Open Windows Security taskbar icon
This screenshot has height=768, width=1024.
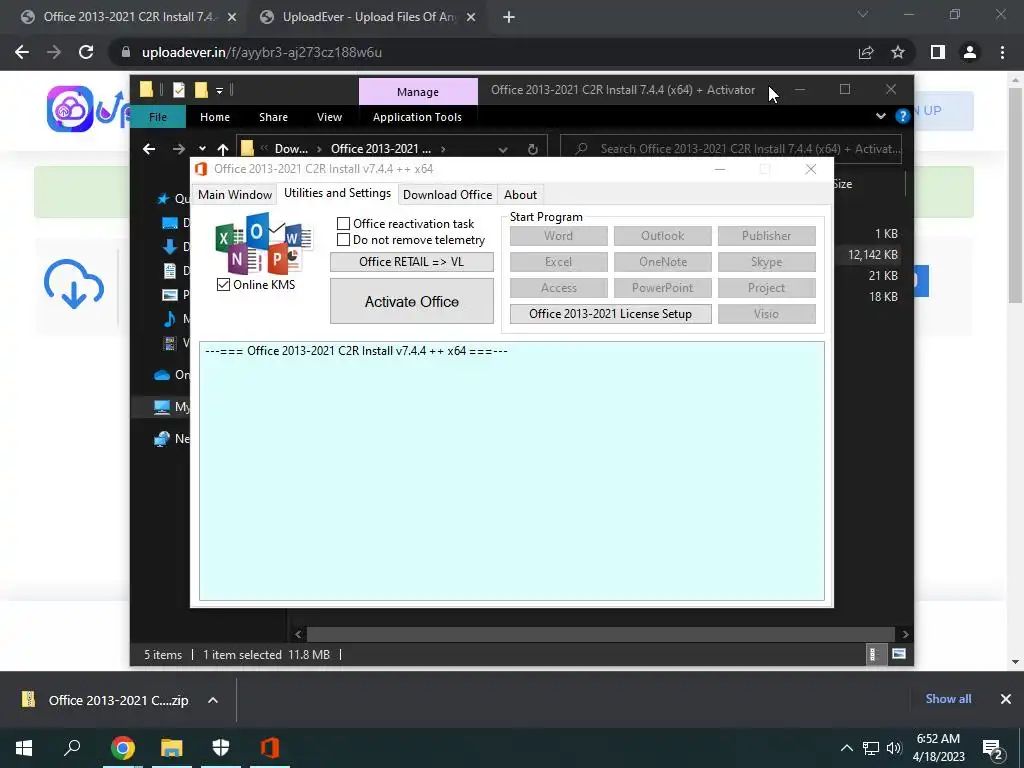(x=221, y=748)
